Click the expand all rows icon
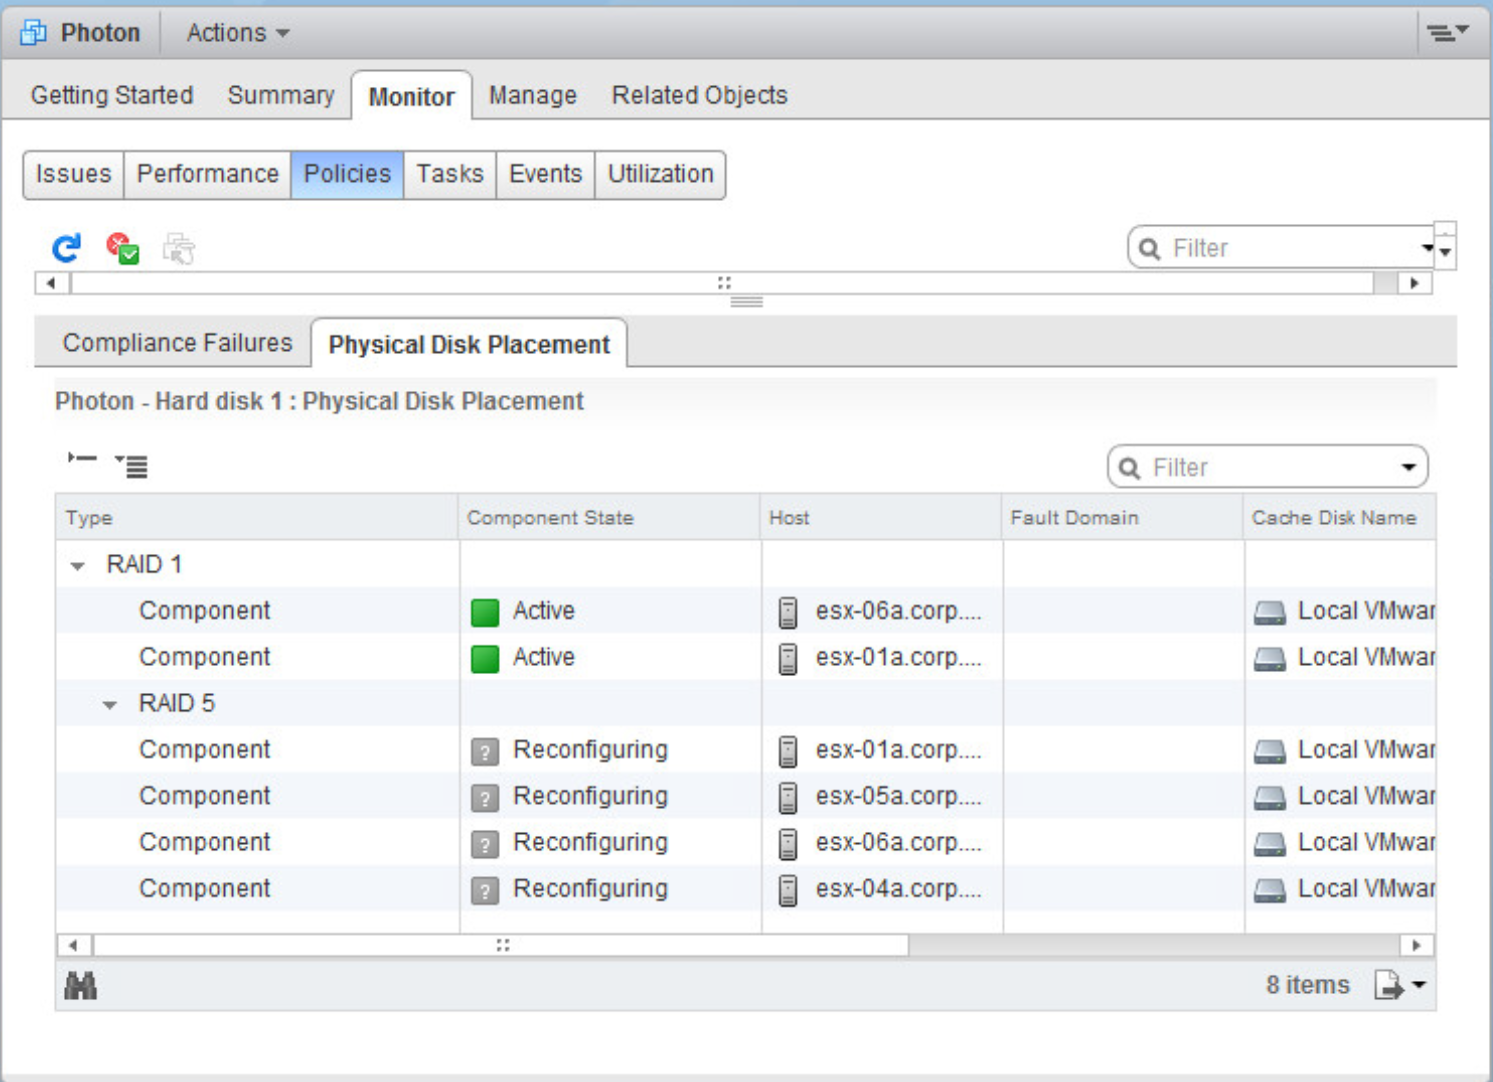The width and height of the screenshot is (1493, 1082). 131,465
